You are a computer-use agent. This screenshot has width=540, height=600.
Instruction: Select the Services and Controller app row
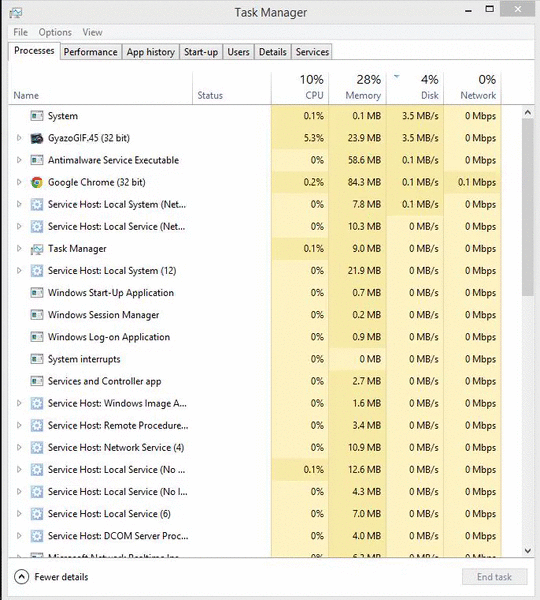pyautogui.click(x=255, y=381)
